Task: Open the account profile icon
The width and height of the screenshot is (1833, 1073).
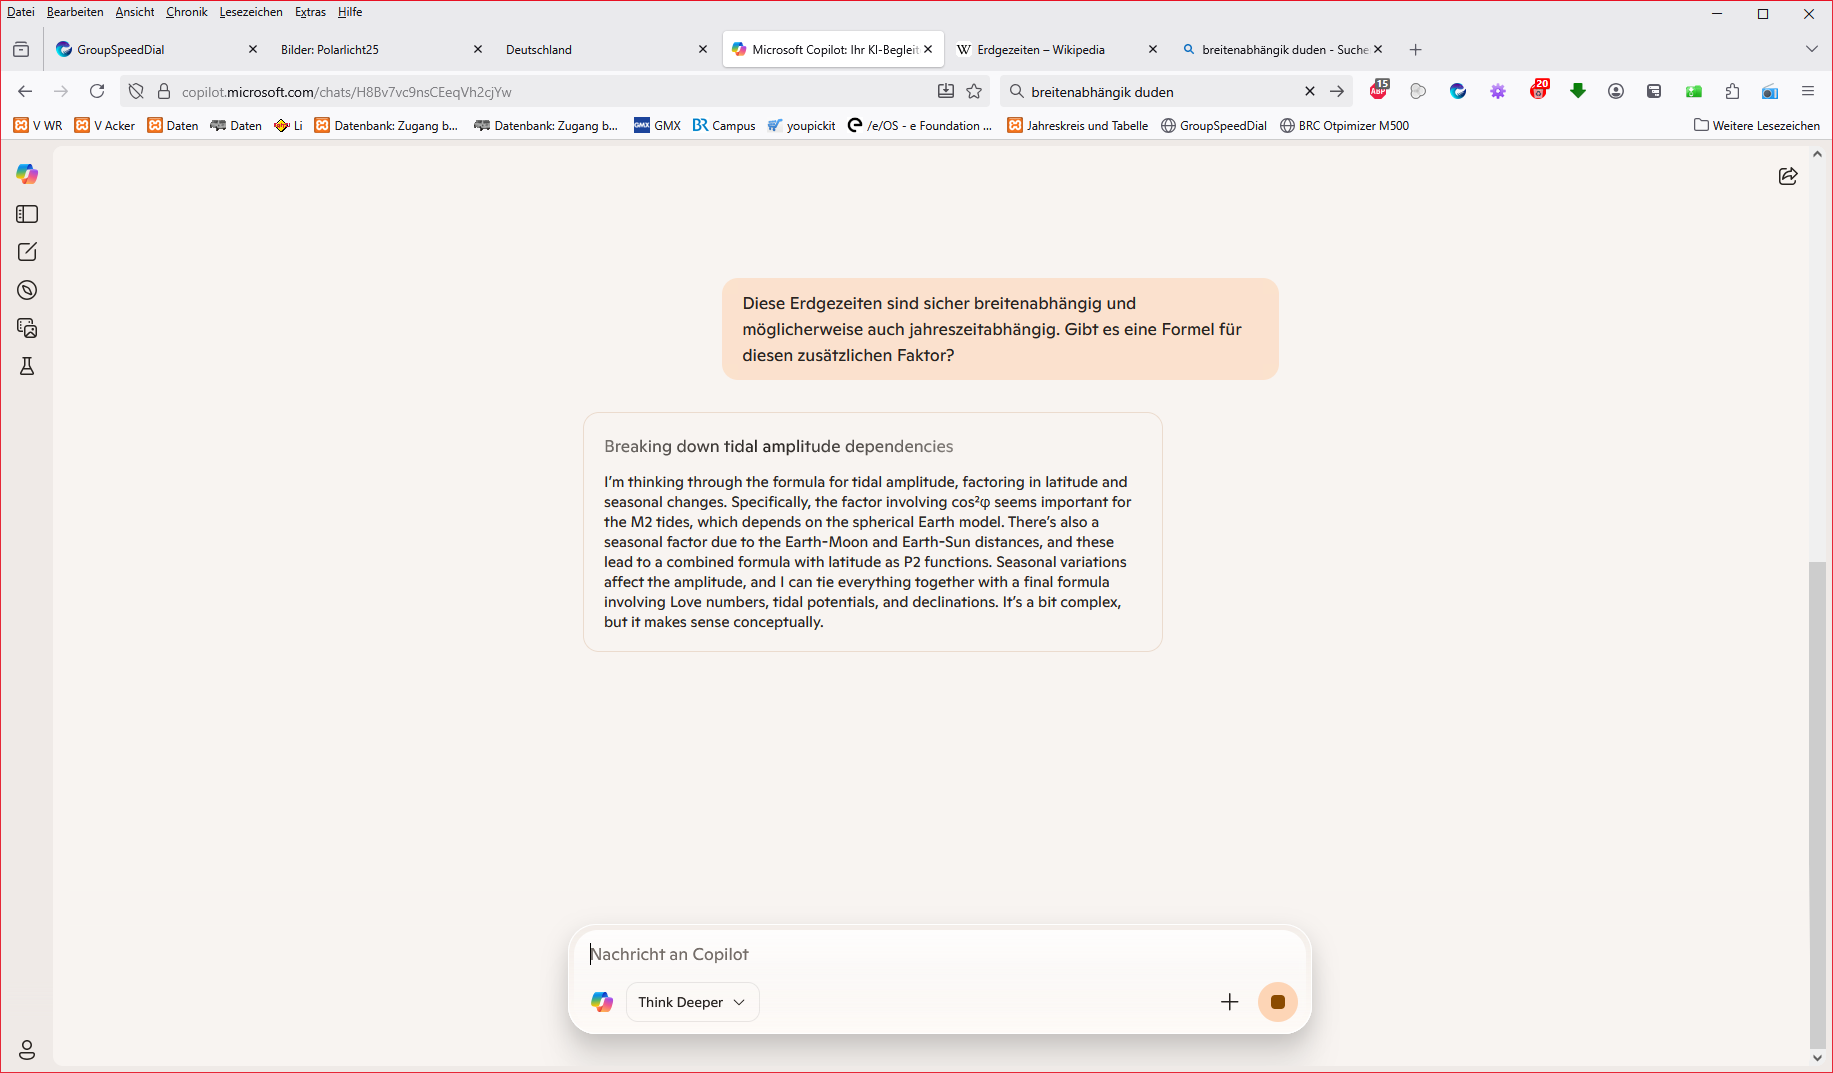Action: click(27, 1049)
